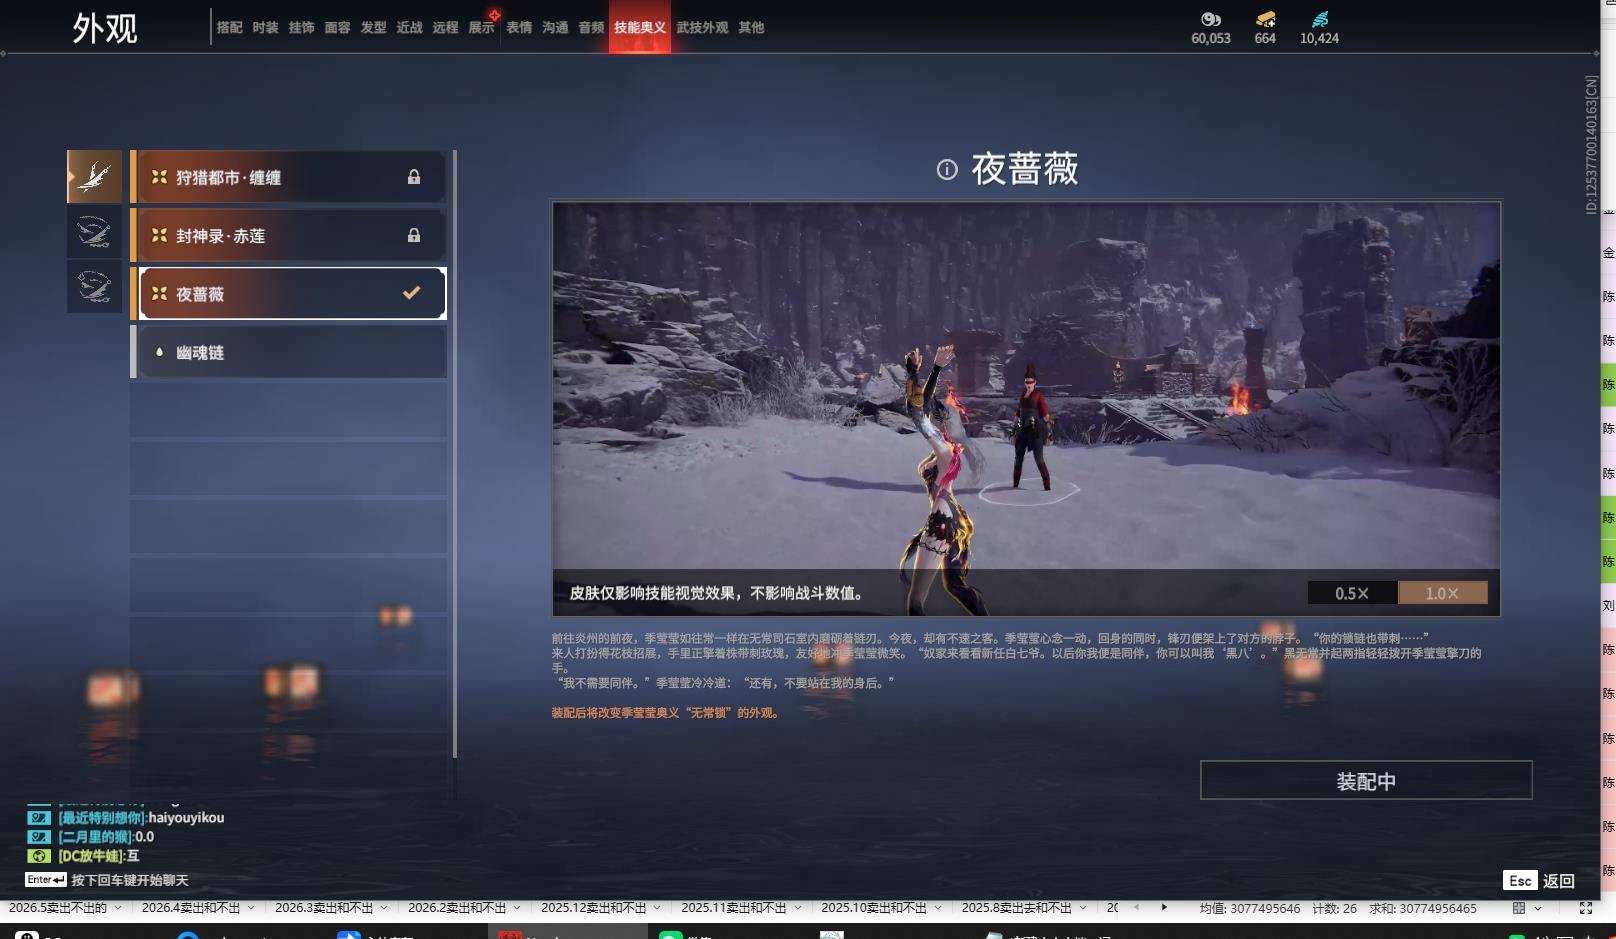The width and height of the screenshot is (1616, 939).
Task: Click the skin list vertical scrollbar
Action: [x=455, y=453]
